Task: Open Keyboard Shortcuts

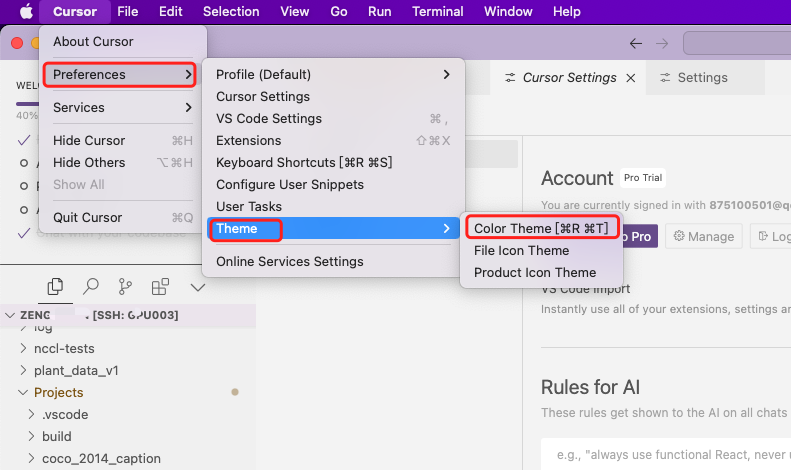Action: point(333,162)
